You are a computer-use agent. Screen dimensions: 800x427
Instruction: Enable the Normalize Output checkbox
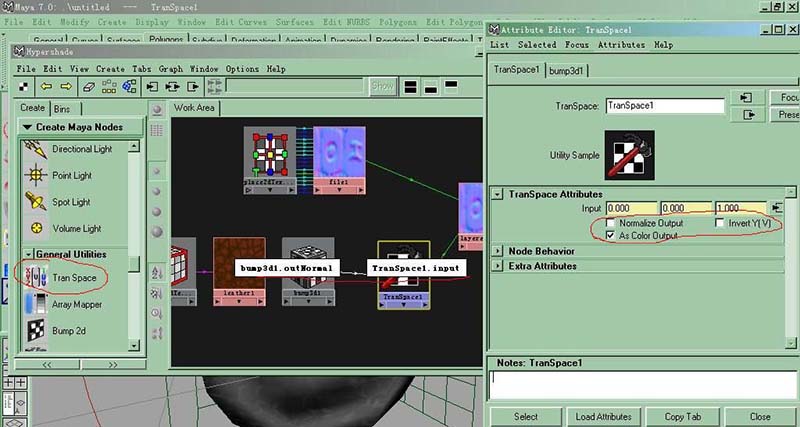coord(610,223)
